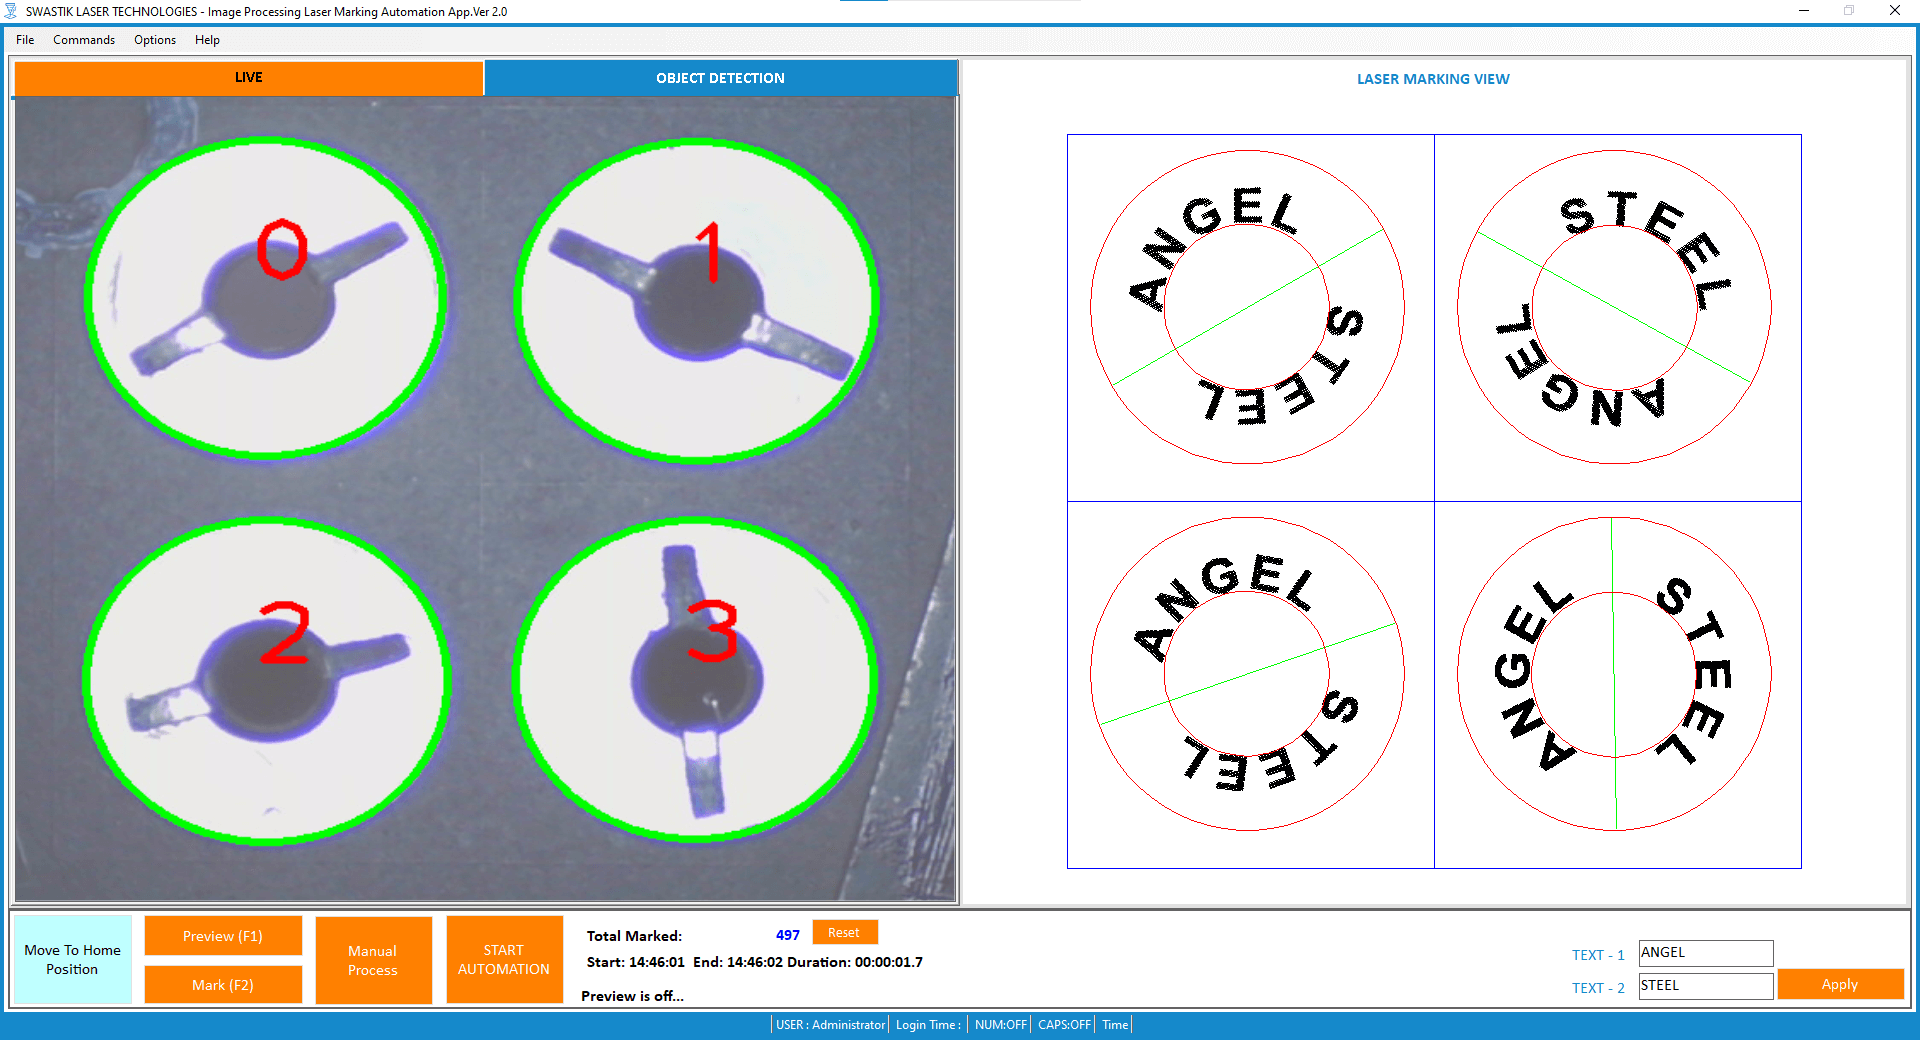The height and width of the screenshot is (1040, 1920).
Task: Click detected object number 3 in camera view
Action: tap(695, 680)
